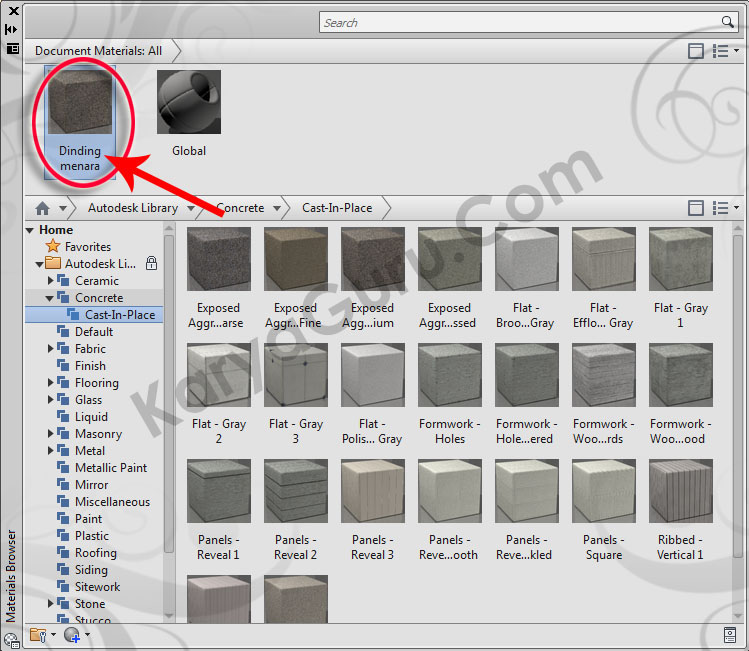
Task: Select the Cast-In-Place breadcrumb item
Action: coord(337,208)
